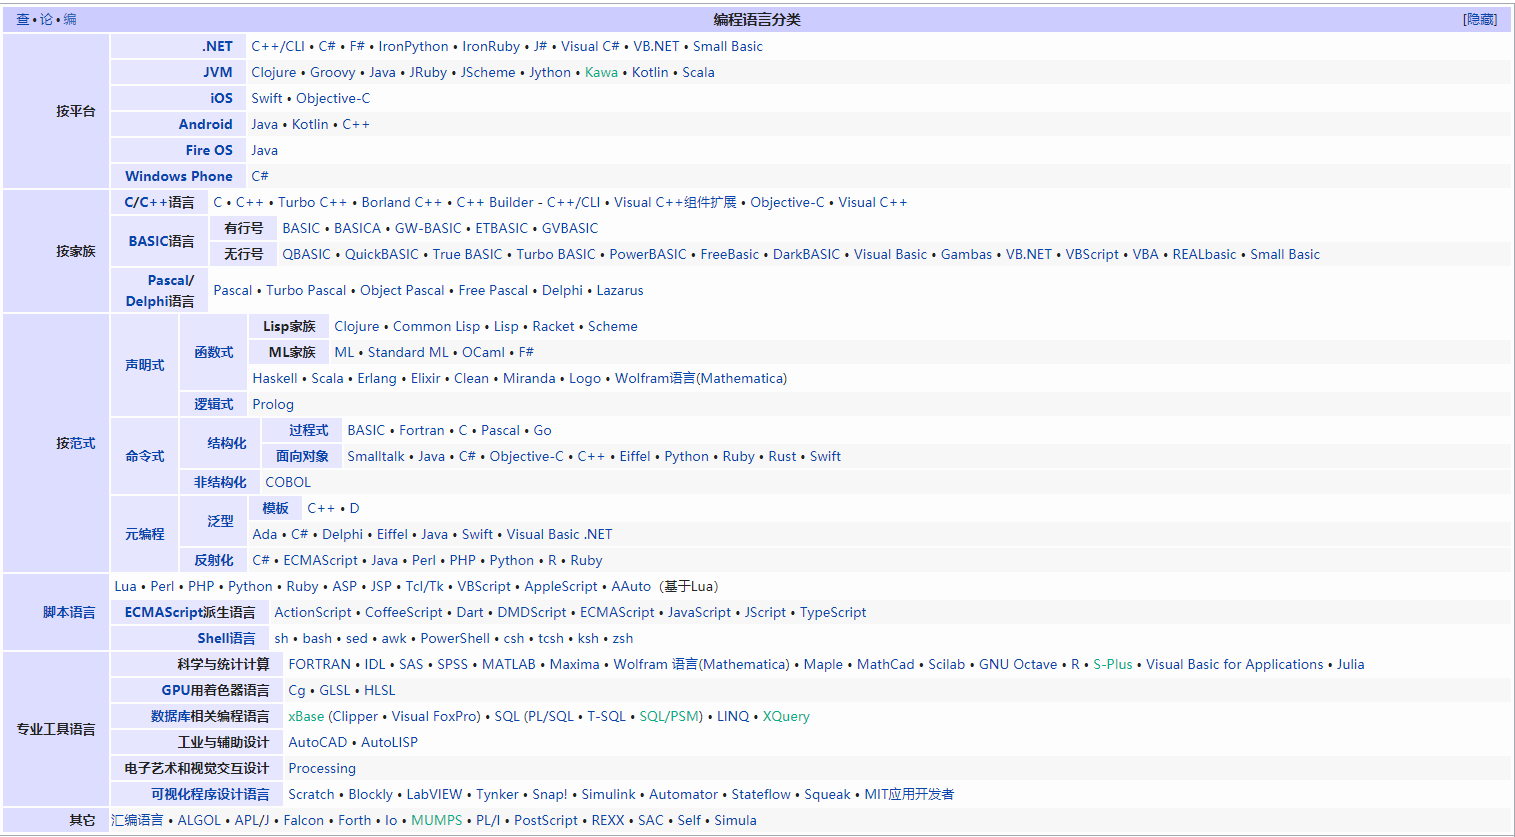Open the Lazarus link
This screenshot has width=1515, height=837.
click(x=620, y=290)
